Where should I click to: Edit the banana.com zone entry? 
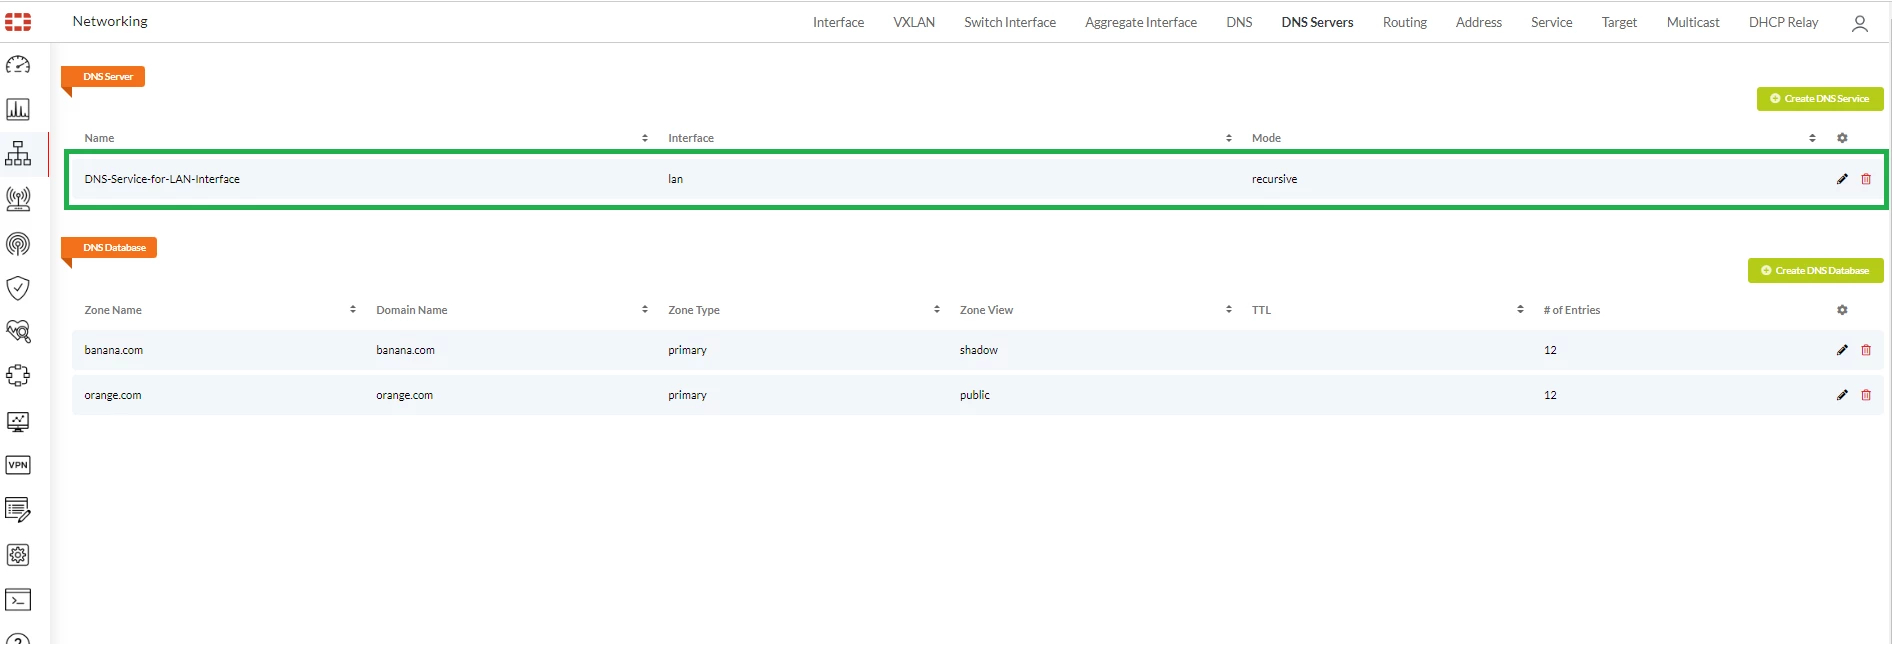(1842, 350)
